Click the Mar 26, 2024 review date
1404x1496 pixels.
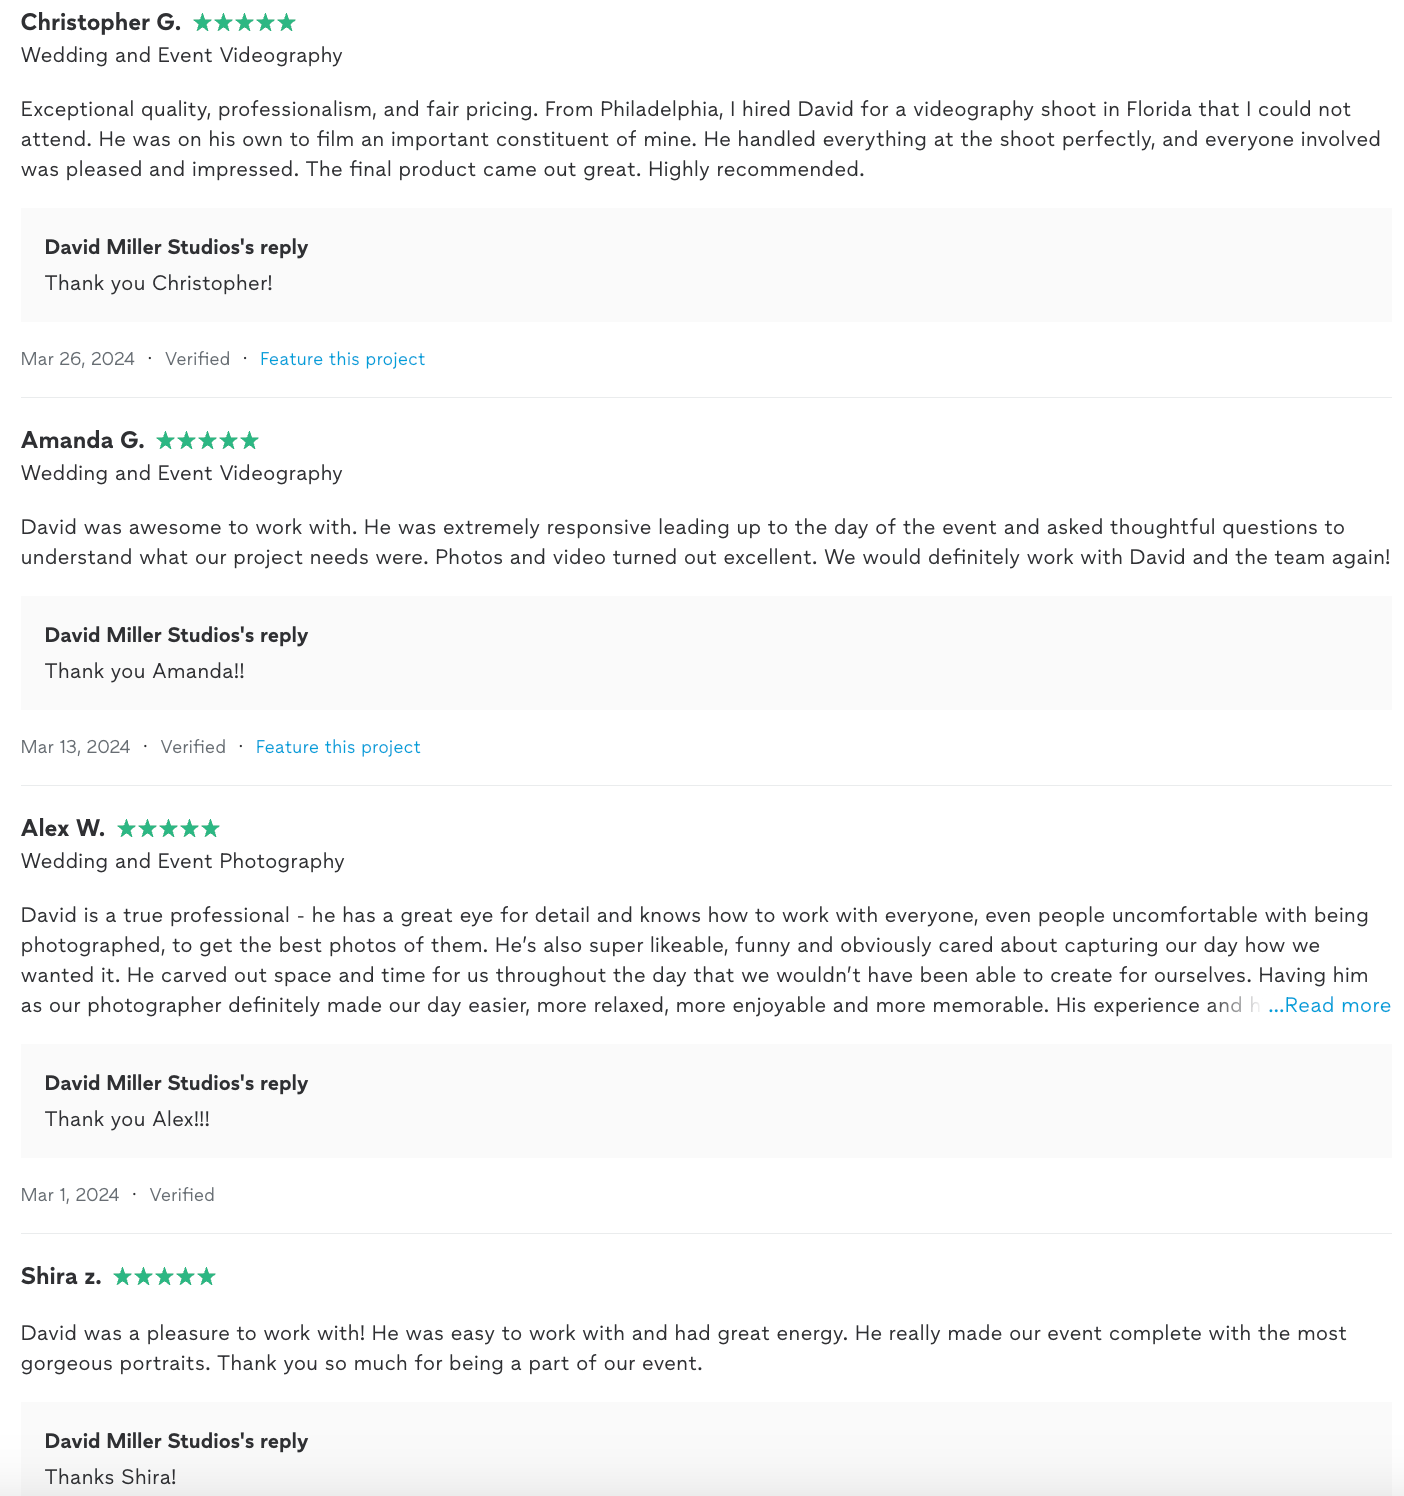pos(78,359)
